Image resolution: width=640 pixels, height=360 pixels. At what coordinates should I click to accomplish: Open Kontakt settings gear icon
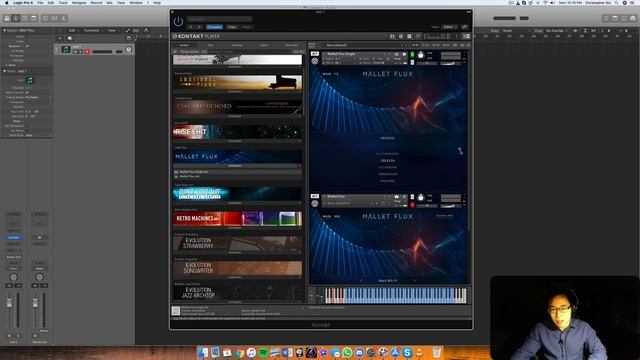tap(401, 36)
